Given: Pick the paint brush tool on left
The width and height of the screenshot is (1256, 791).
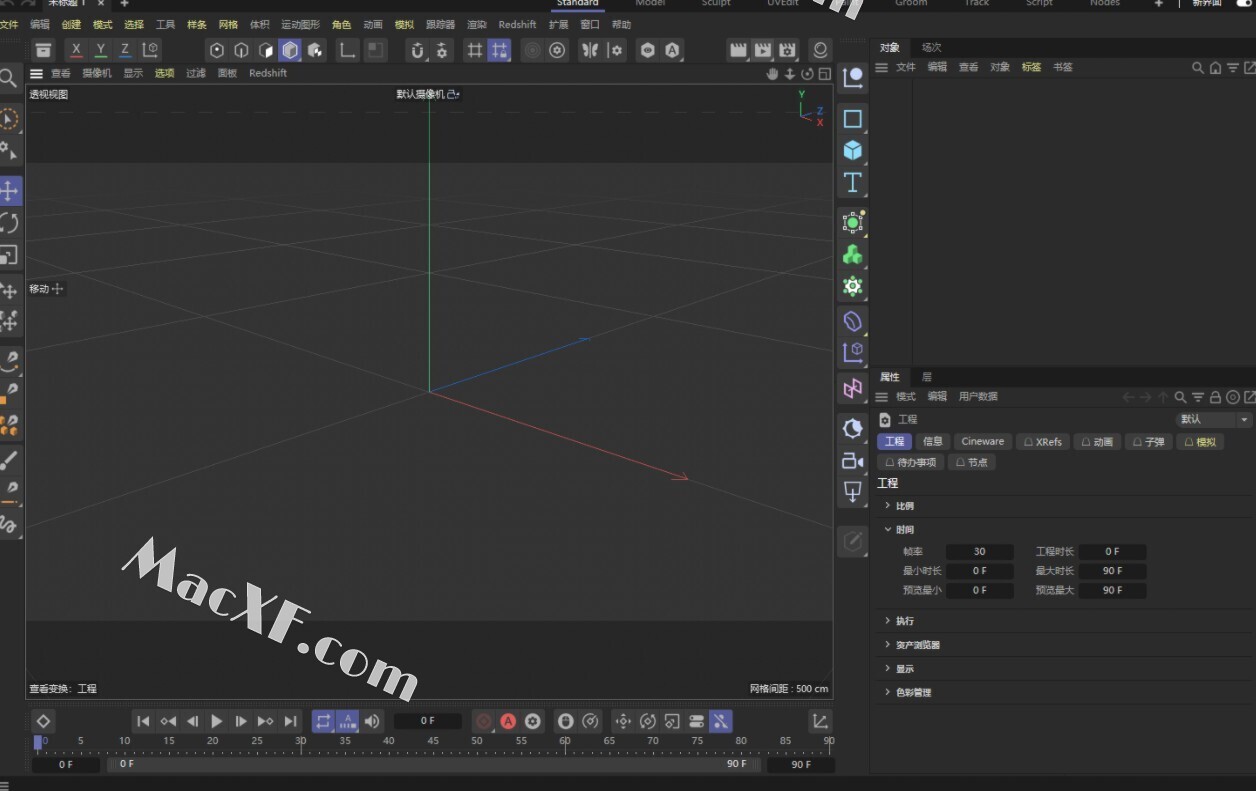Looking at the screenshot, I should [9, 461].
